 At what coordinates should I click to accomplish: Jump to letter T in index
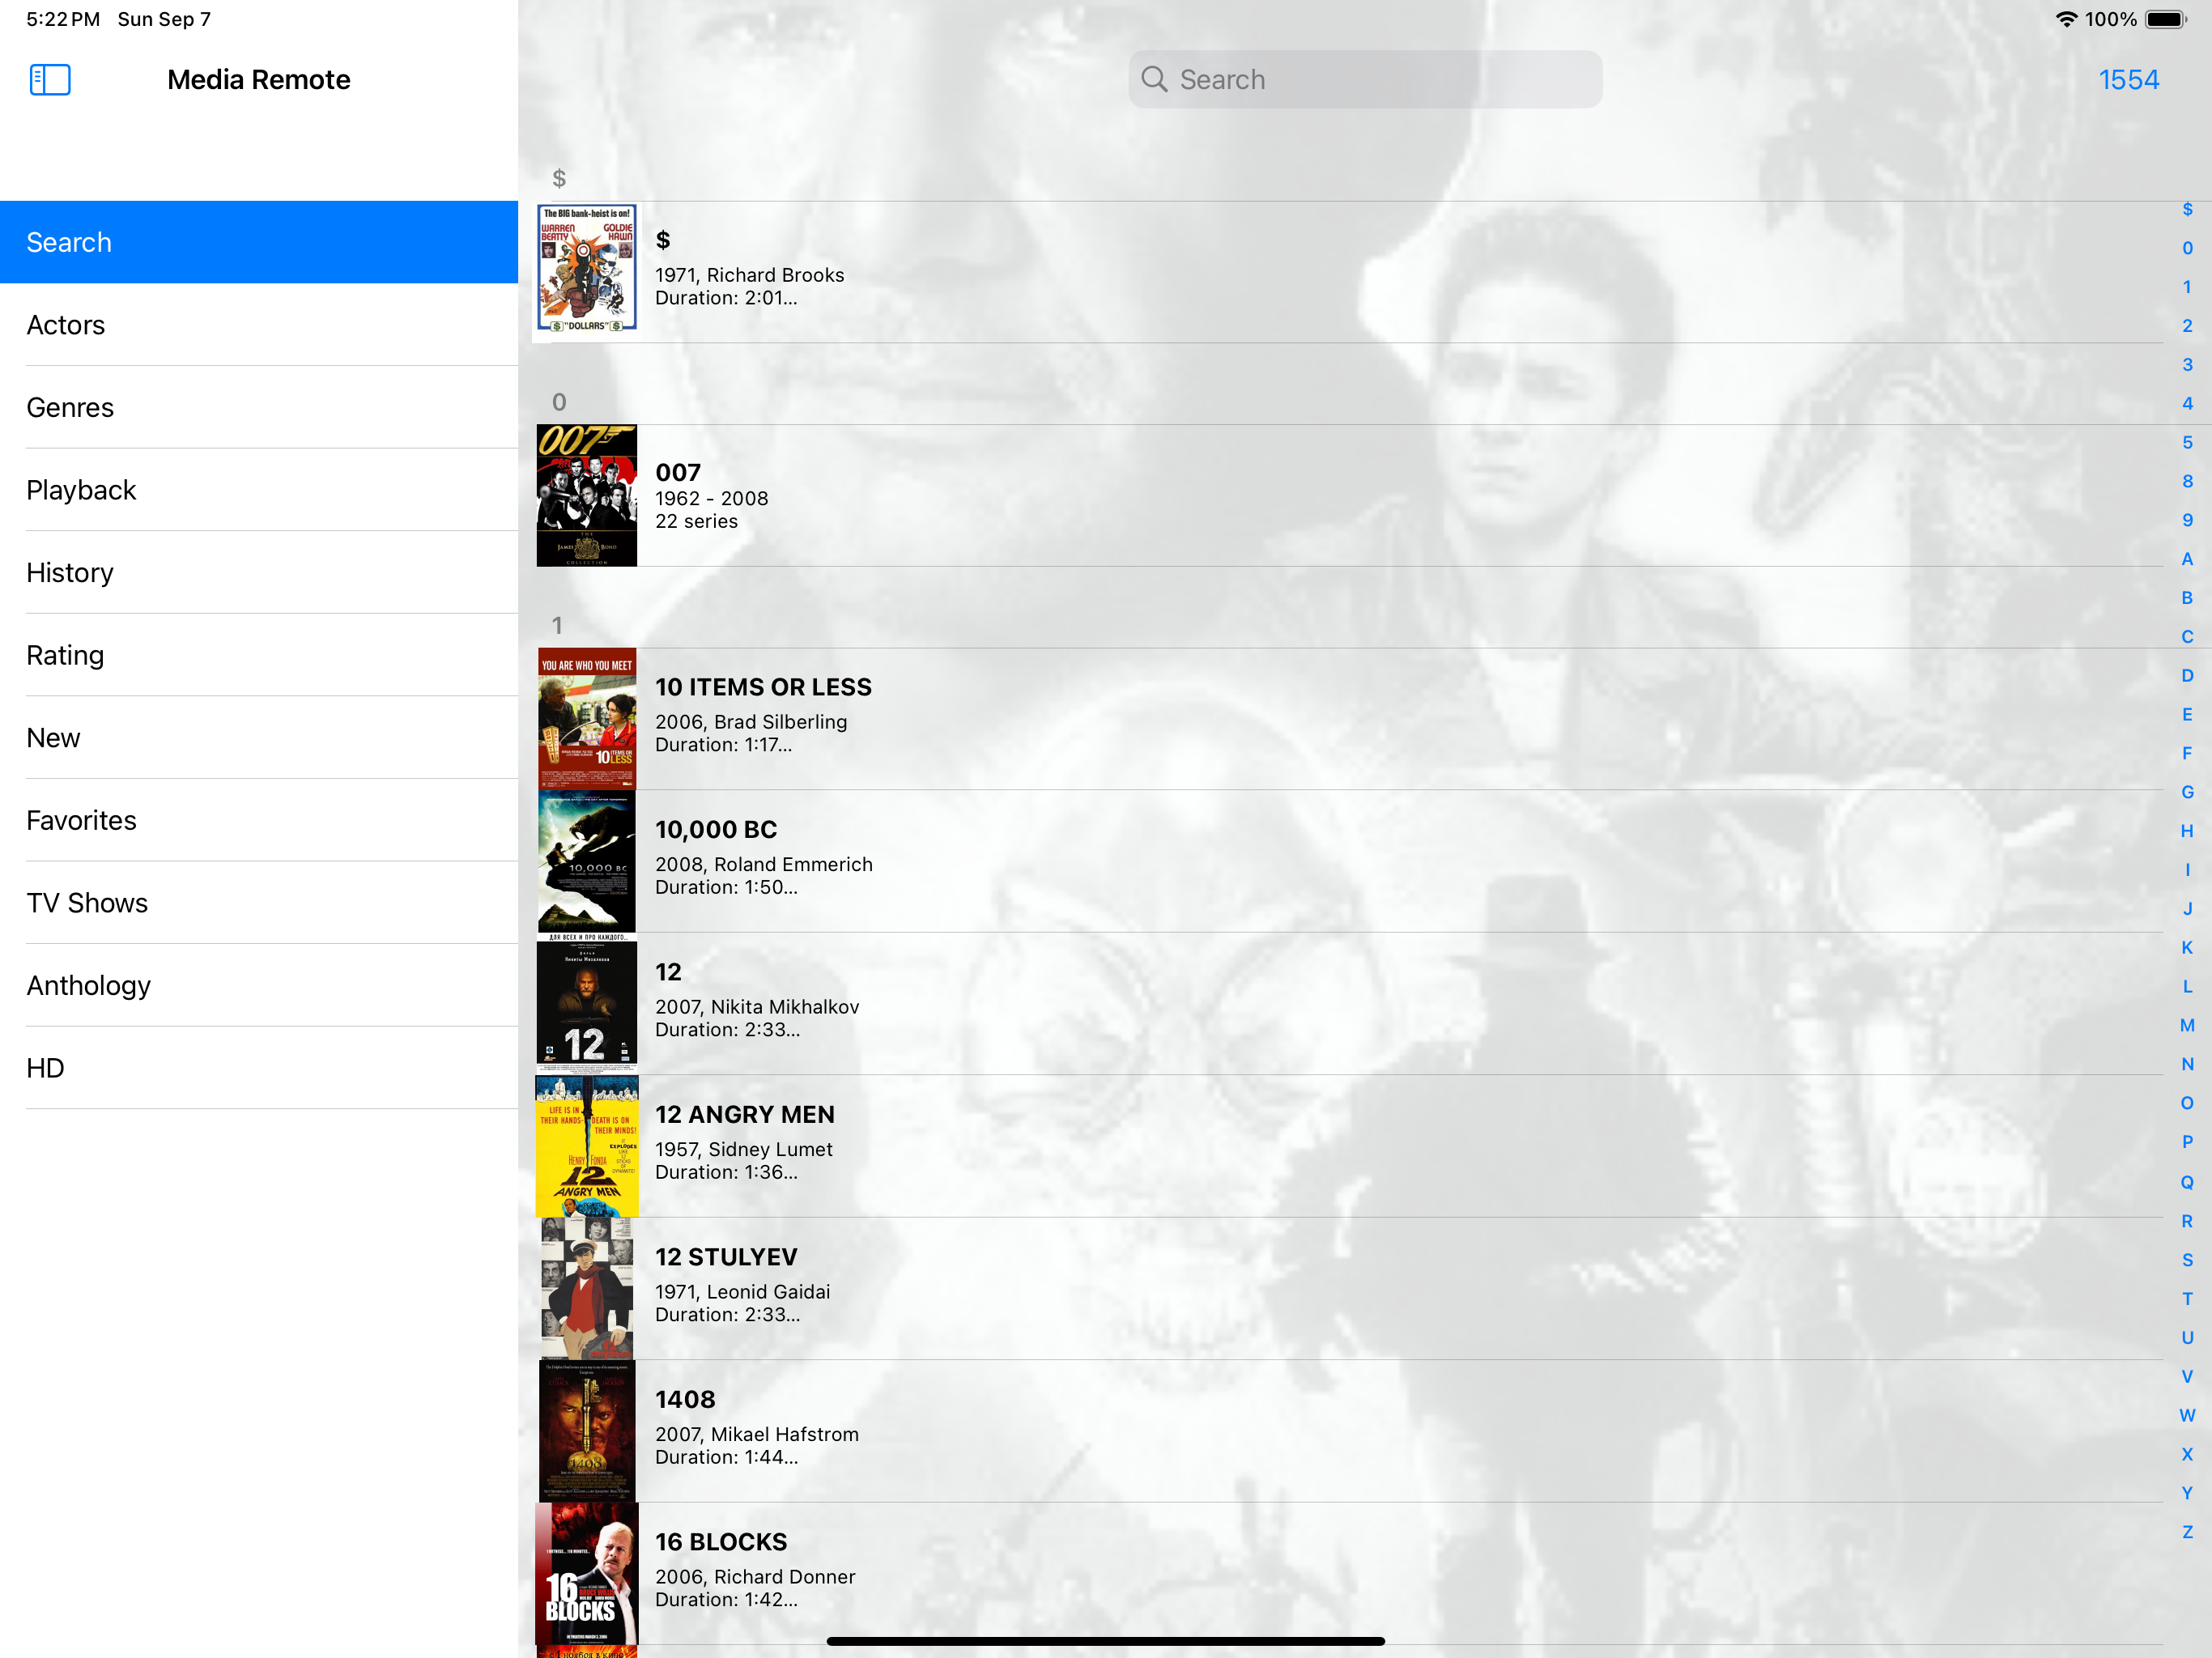coord(2187,1299)
